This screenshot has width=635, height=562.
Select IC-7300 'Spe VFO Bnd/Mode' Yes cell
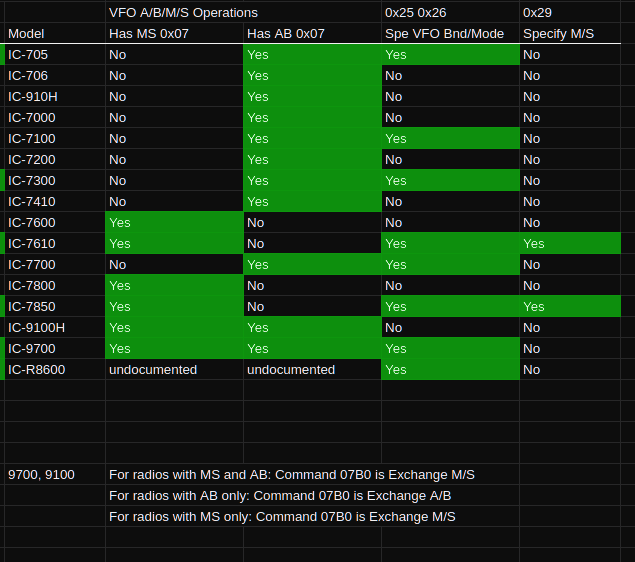(x=450, y=181)
